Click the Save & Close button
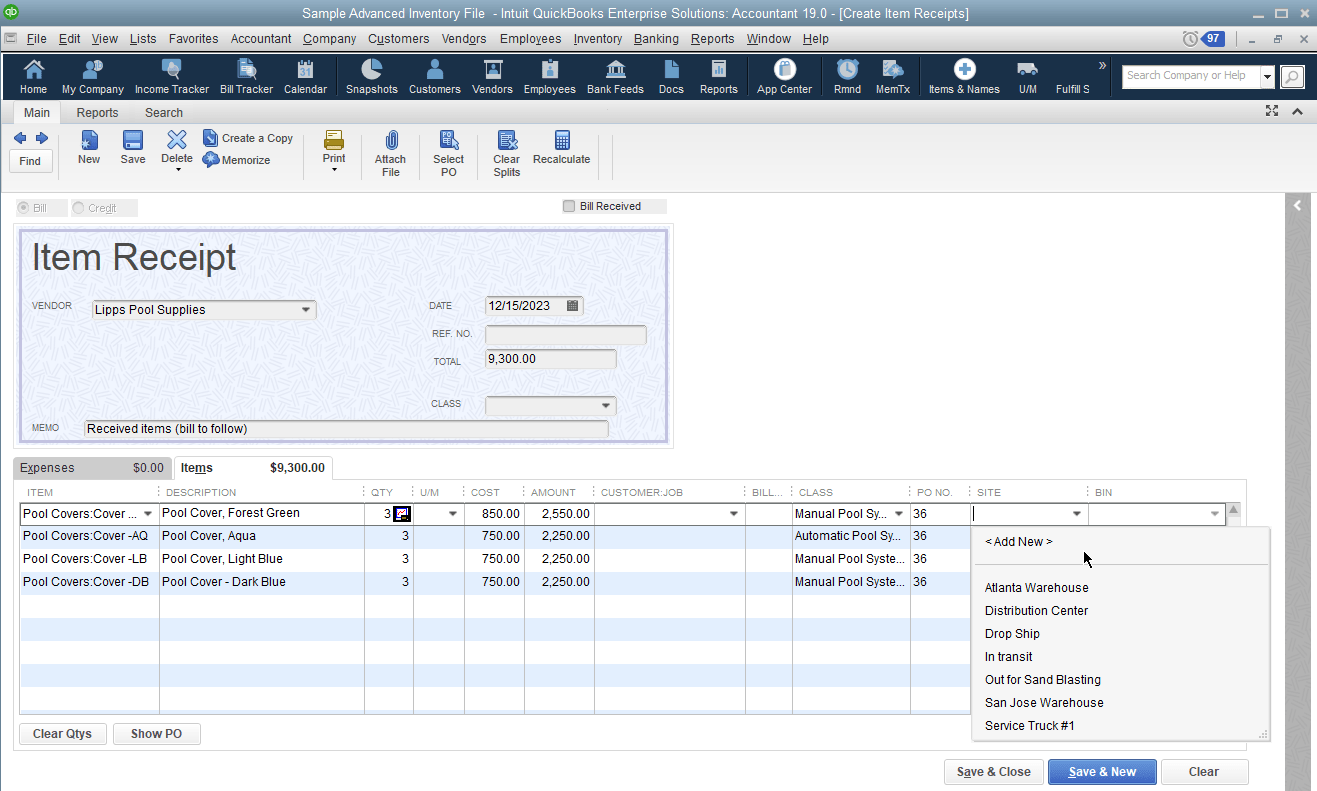 point(994,772)
